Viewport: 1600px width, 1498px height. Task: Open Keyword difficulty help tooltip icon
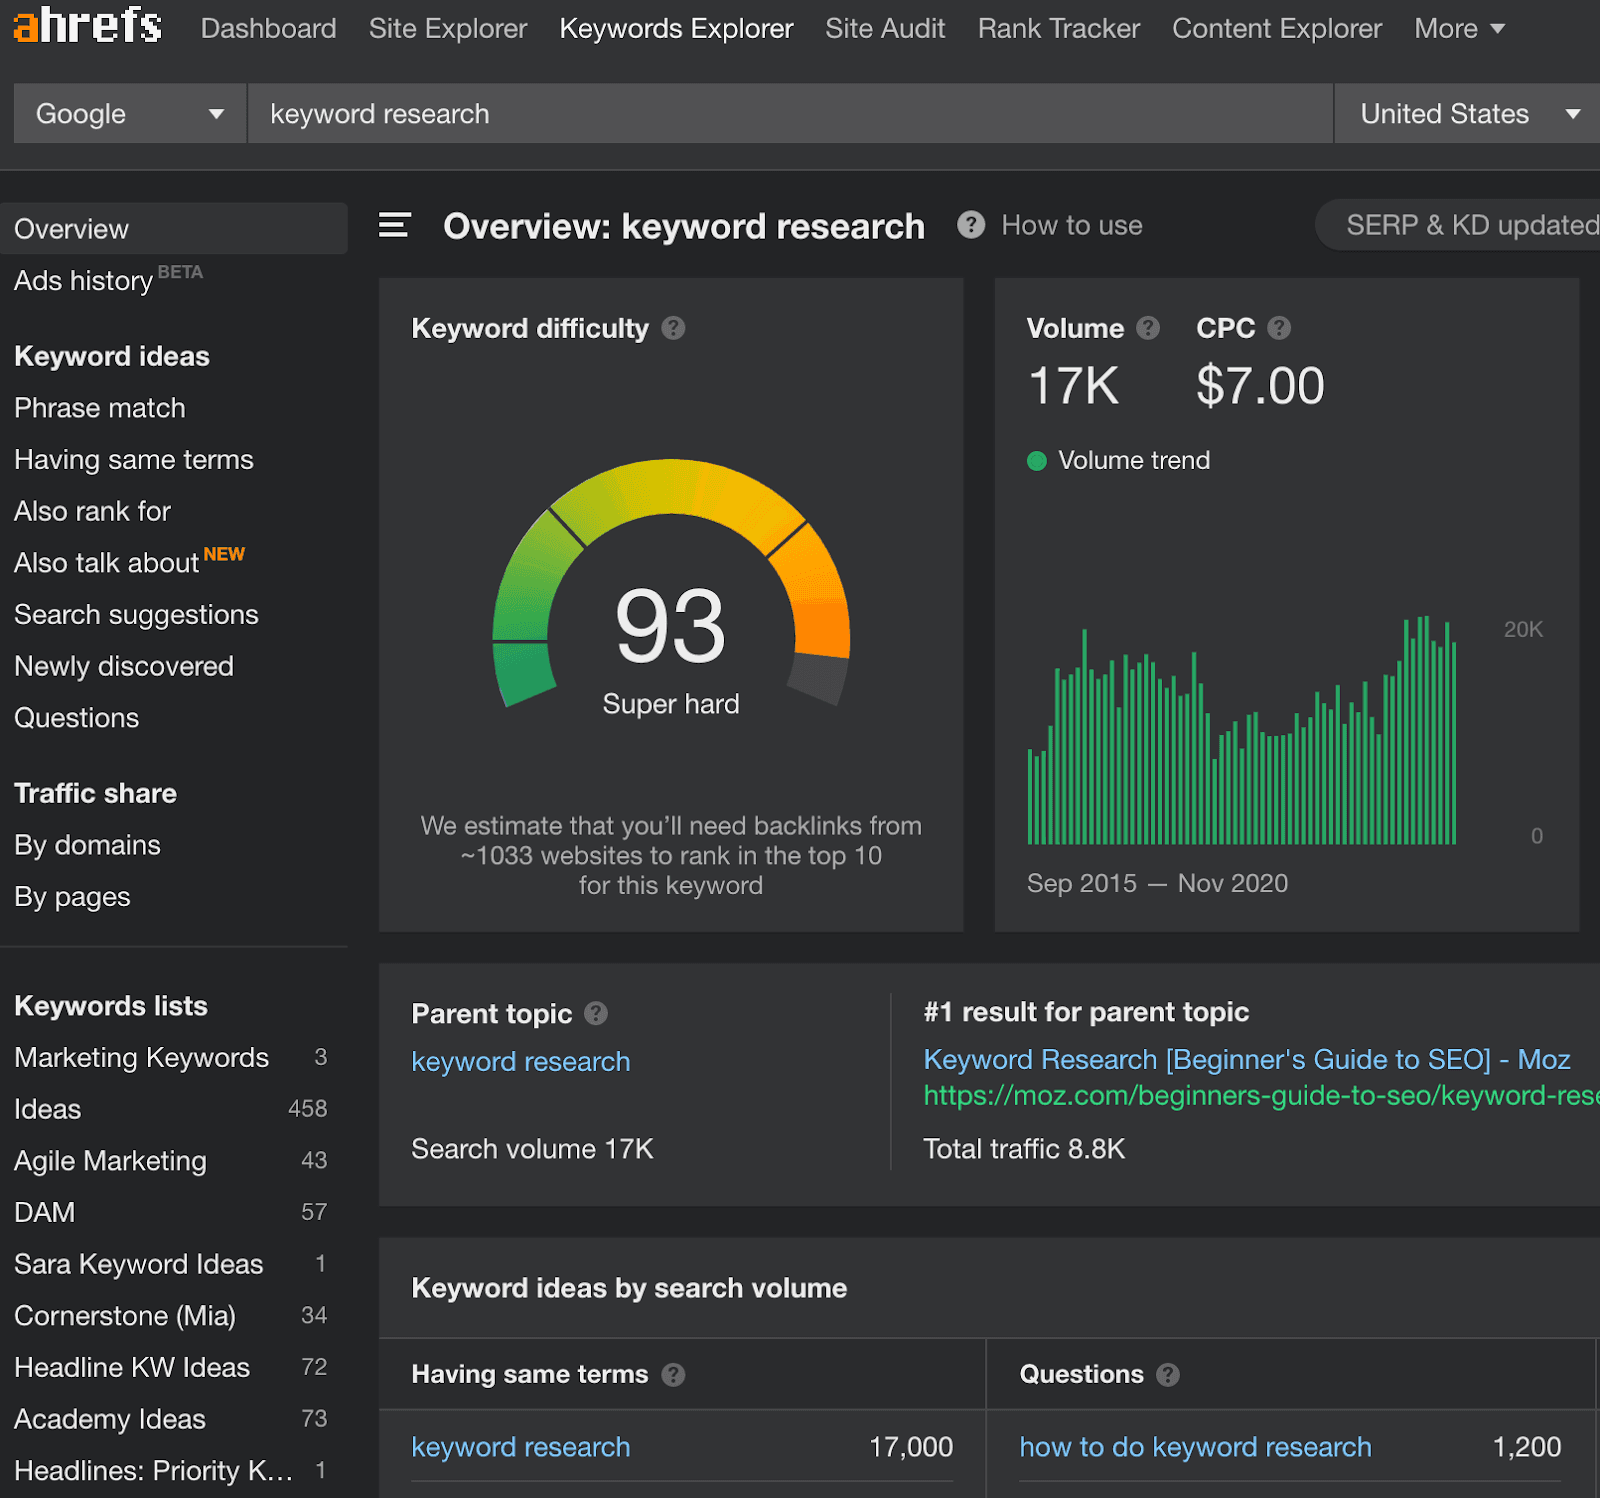pos(674,328)
